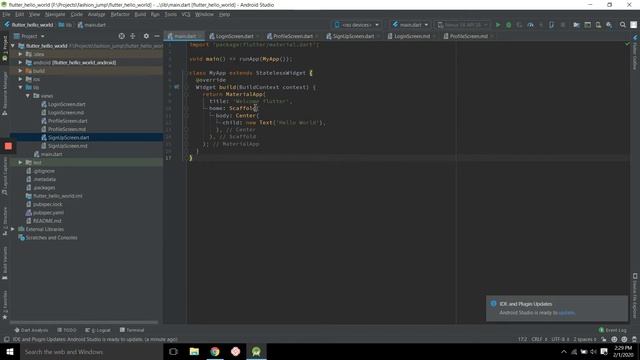Open File Explorer from taskbar

point(194,351)
